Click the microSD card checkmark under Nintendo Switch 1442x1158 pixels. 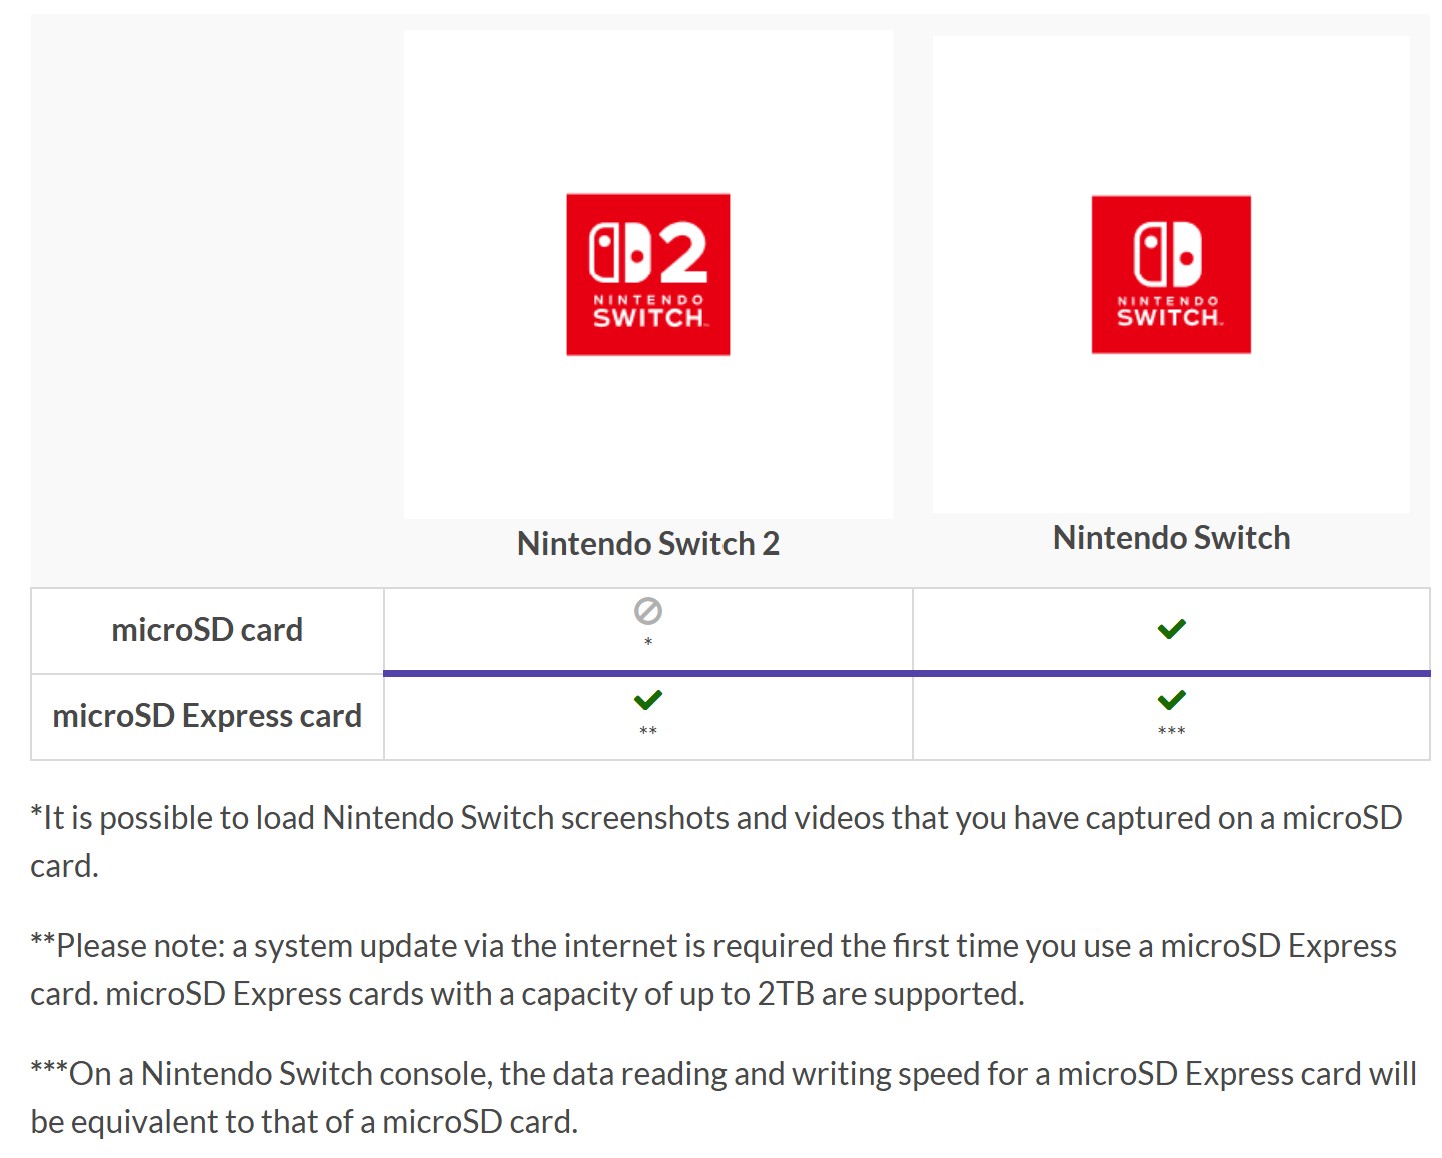1171,629
